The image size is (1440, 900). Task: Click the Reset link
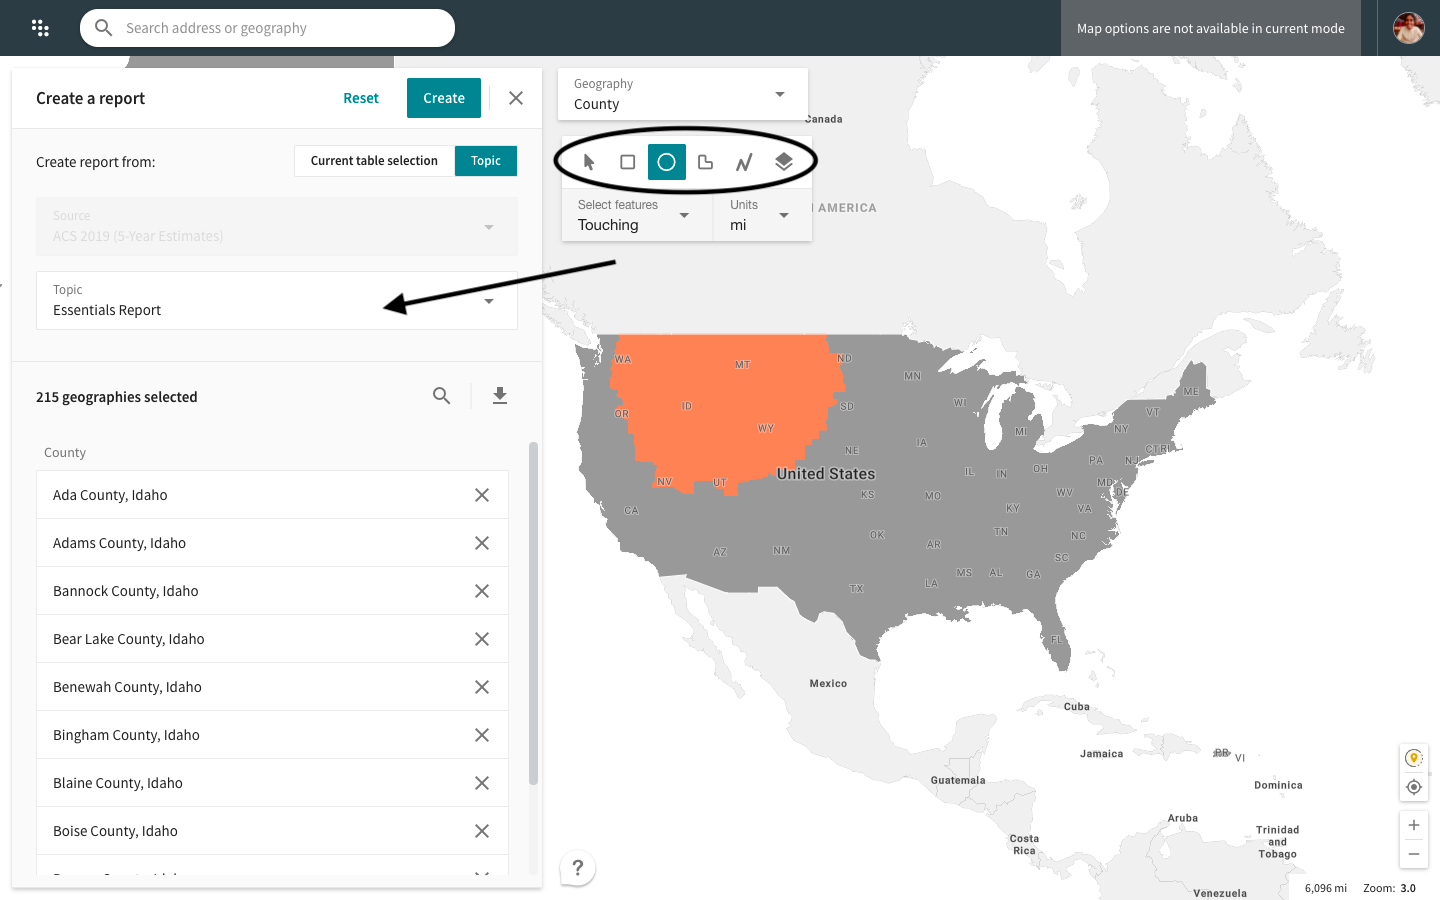point(361,98)
